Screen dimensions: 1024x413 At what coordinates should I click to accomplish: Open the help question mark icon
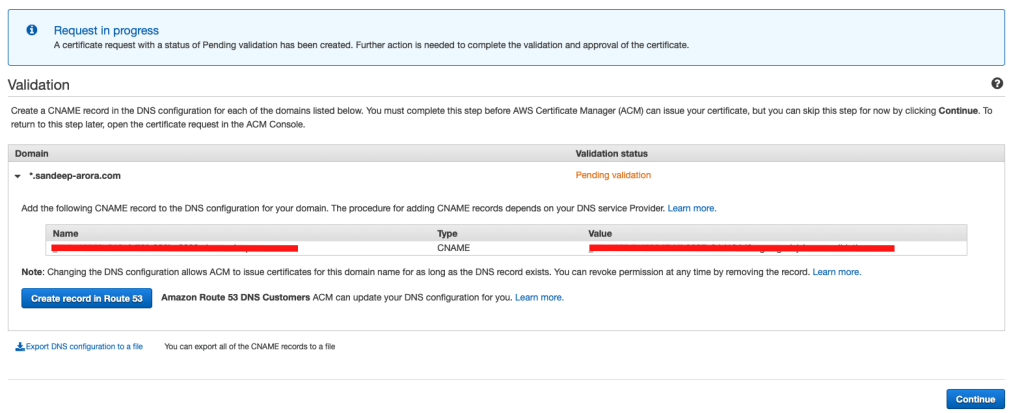(996, 84)
